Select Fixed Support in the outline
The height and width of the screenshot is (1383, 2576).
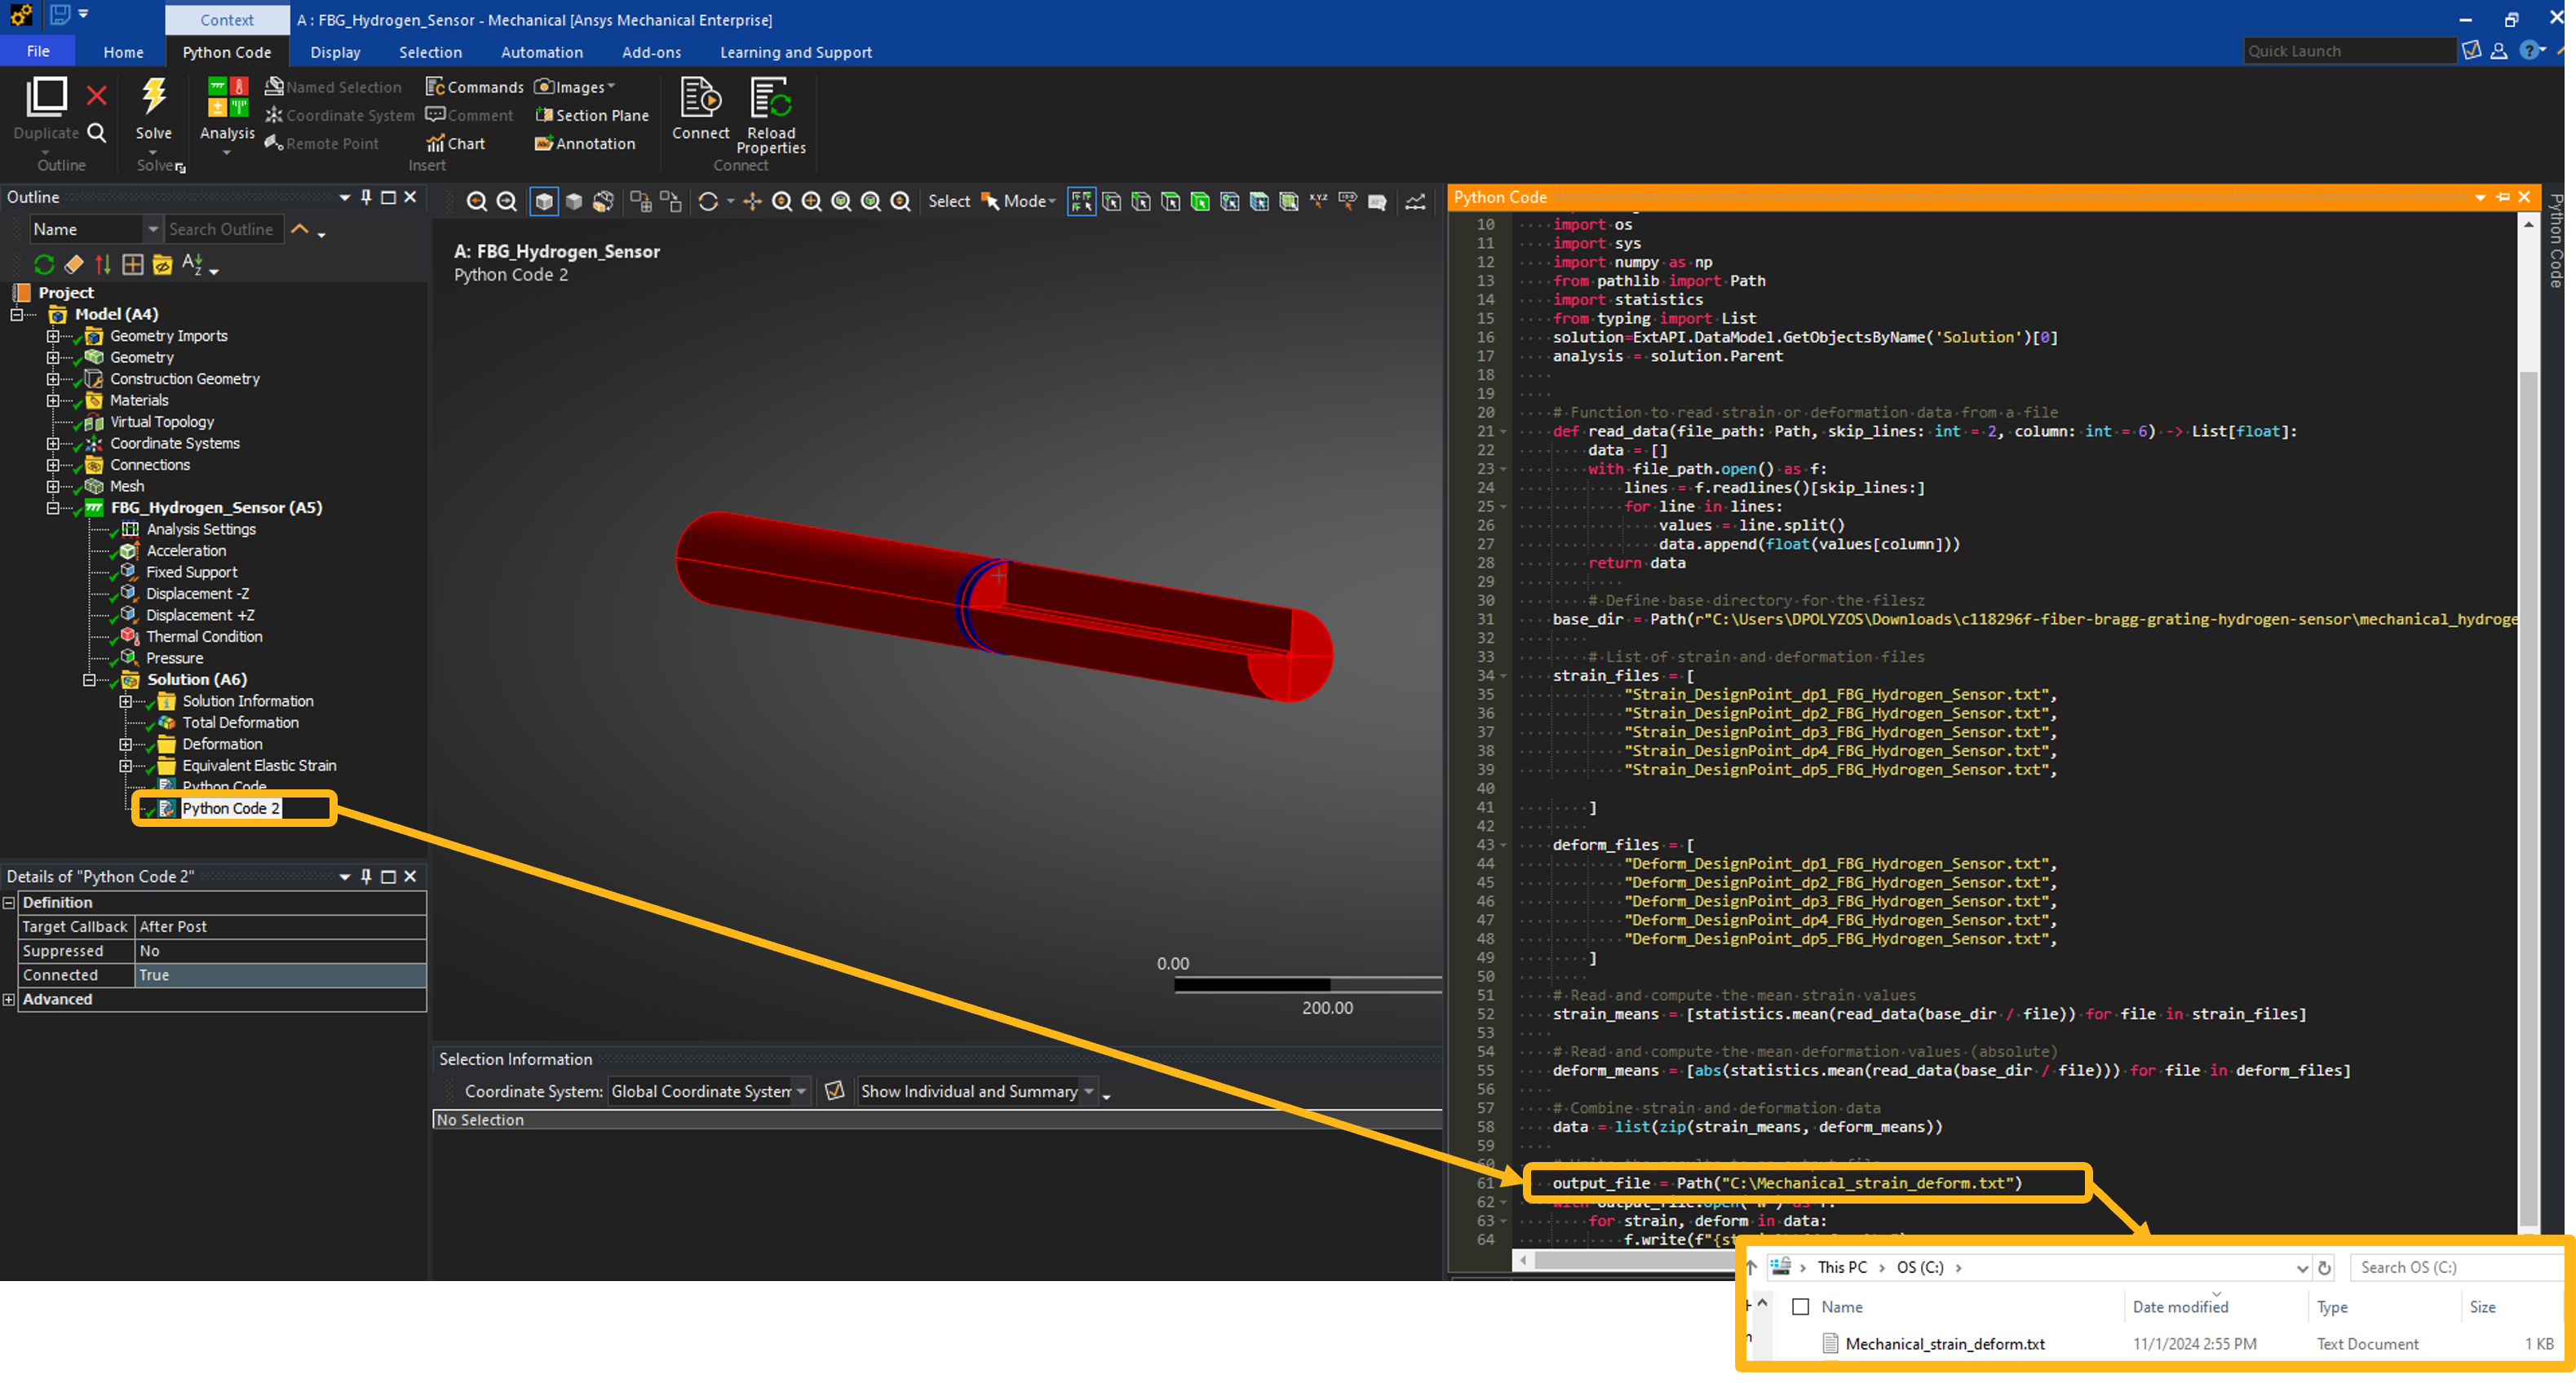tap(191, 572)
